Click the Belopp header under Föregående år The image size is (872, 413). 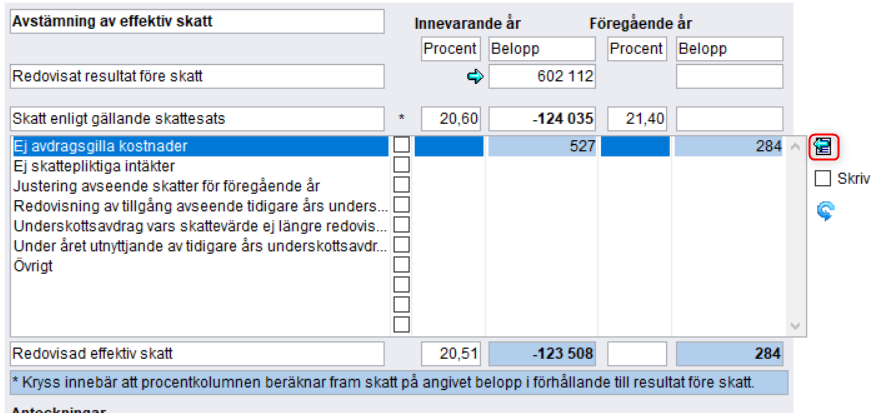pos(730,49)
